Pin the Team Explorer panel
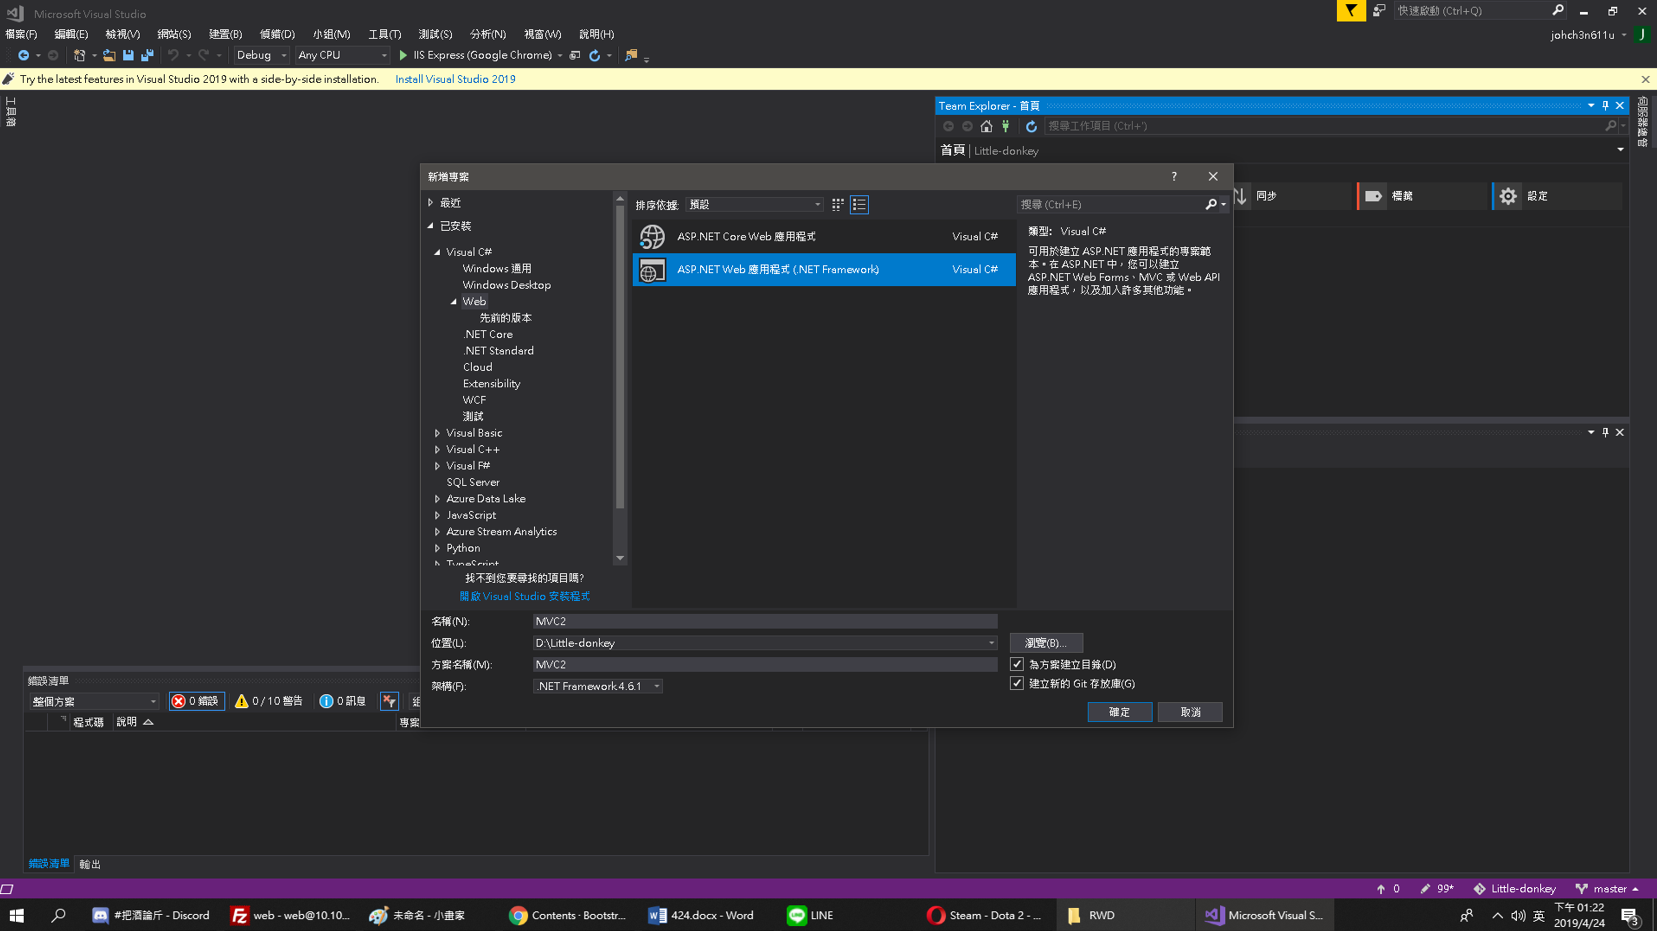Screen dimensions: 1659x931 click(1606, 105)
